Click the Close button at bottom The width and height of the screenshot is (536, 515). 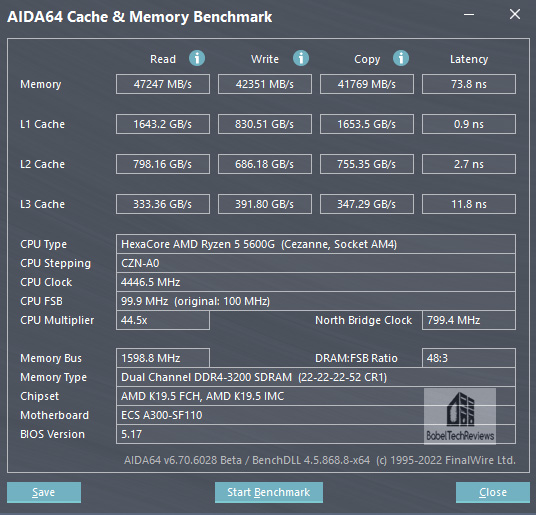pos(493,492)
